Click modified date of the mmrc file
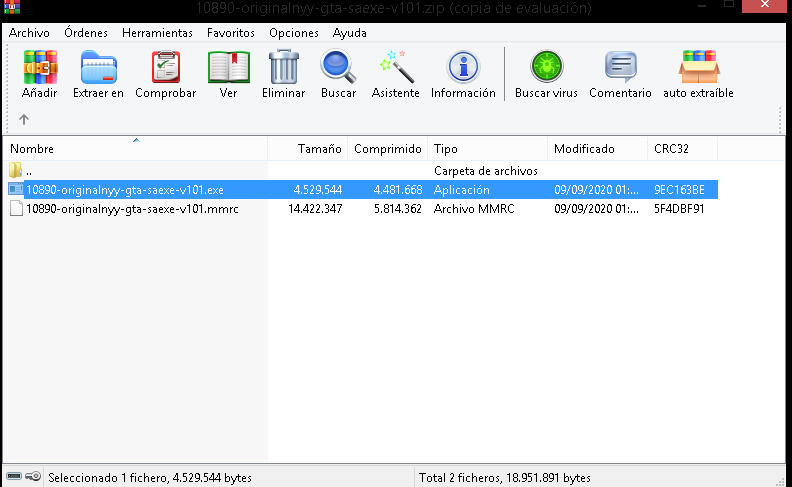792x487 pixels. 596,209
